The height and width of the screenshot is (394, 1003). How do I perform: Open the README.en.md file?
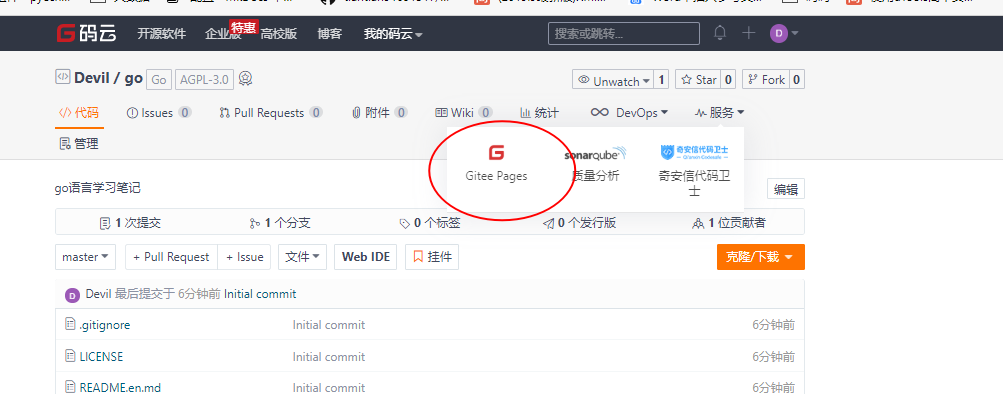pyautogui.click(x=120, y=388)
